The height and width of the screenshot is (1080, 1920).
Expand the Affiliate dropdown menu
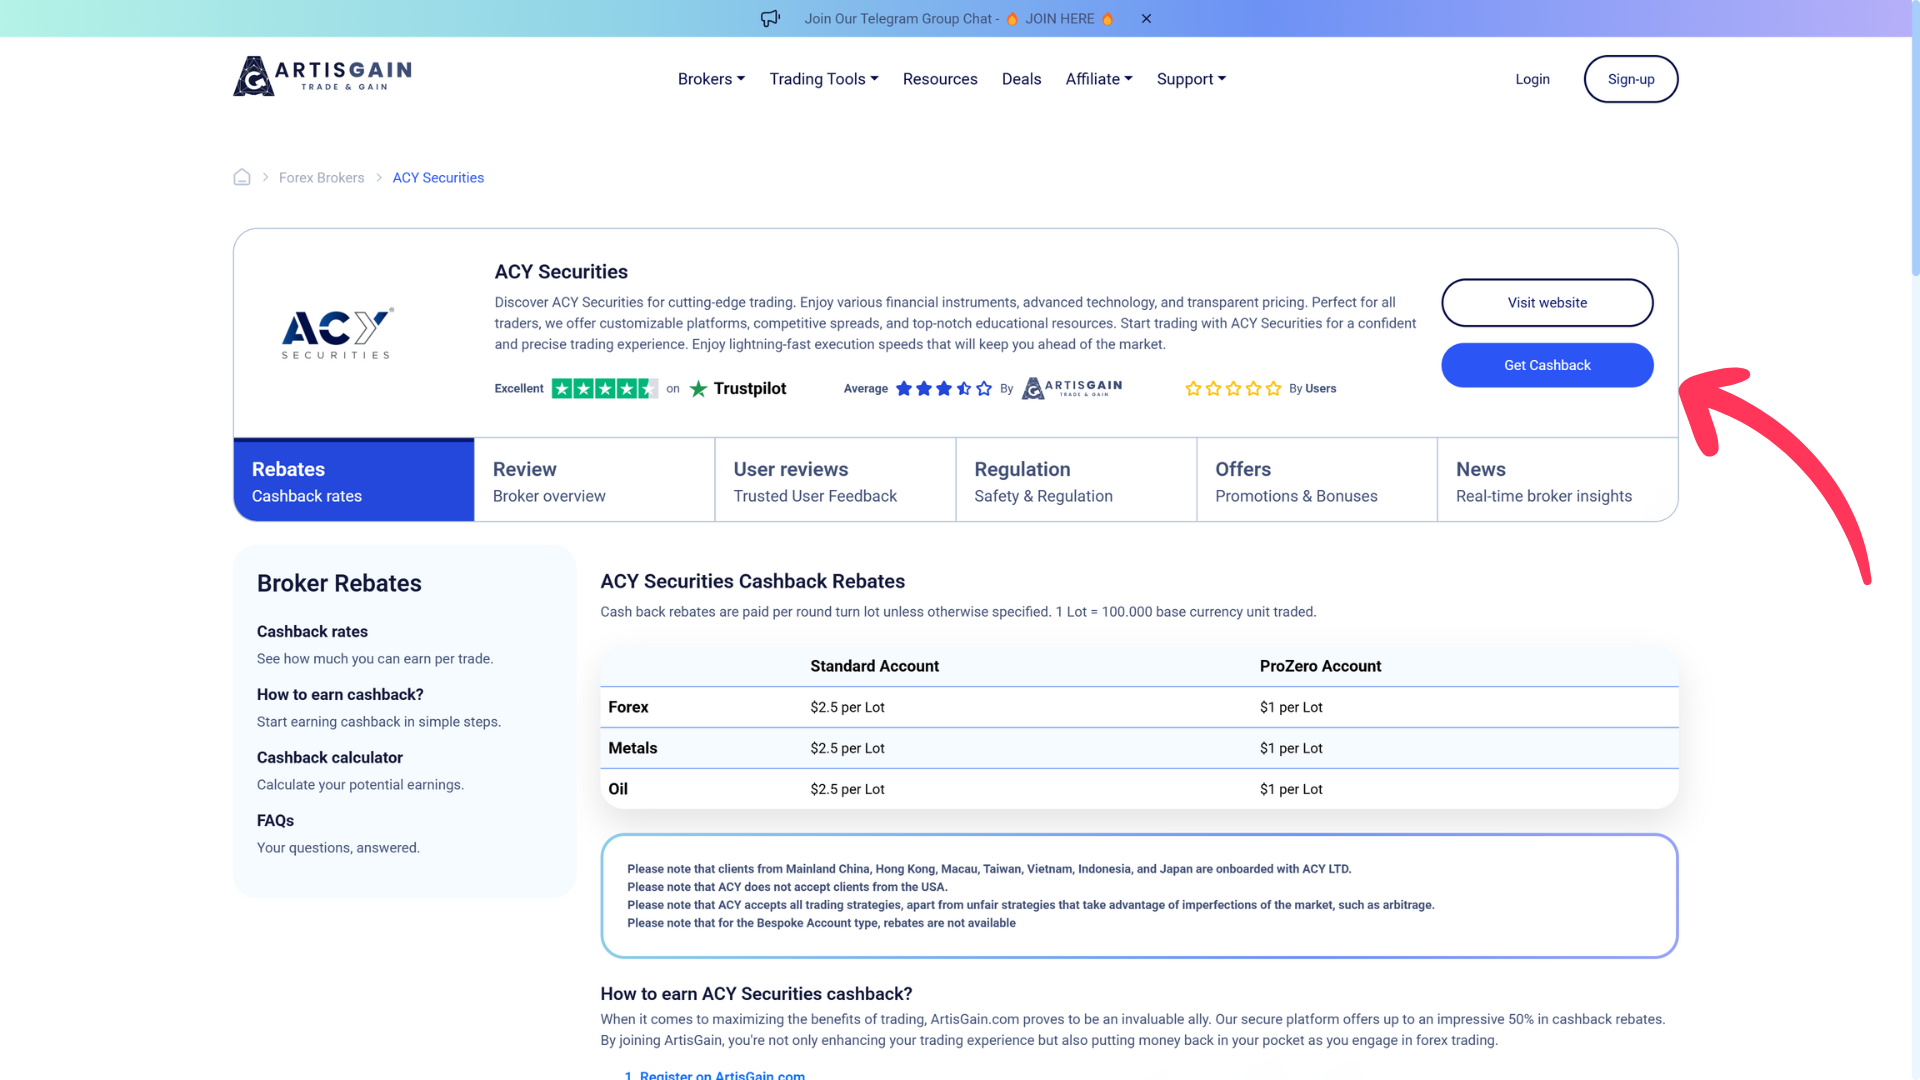1099,79
